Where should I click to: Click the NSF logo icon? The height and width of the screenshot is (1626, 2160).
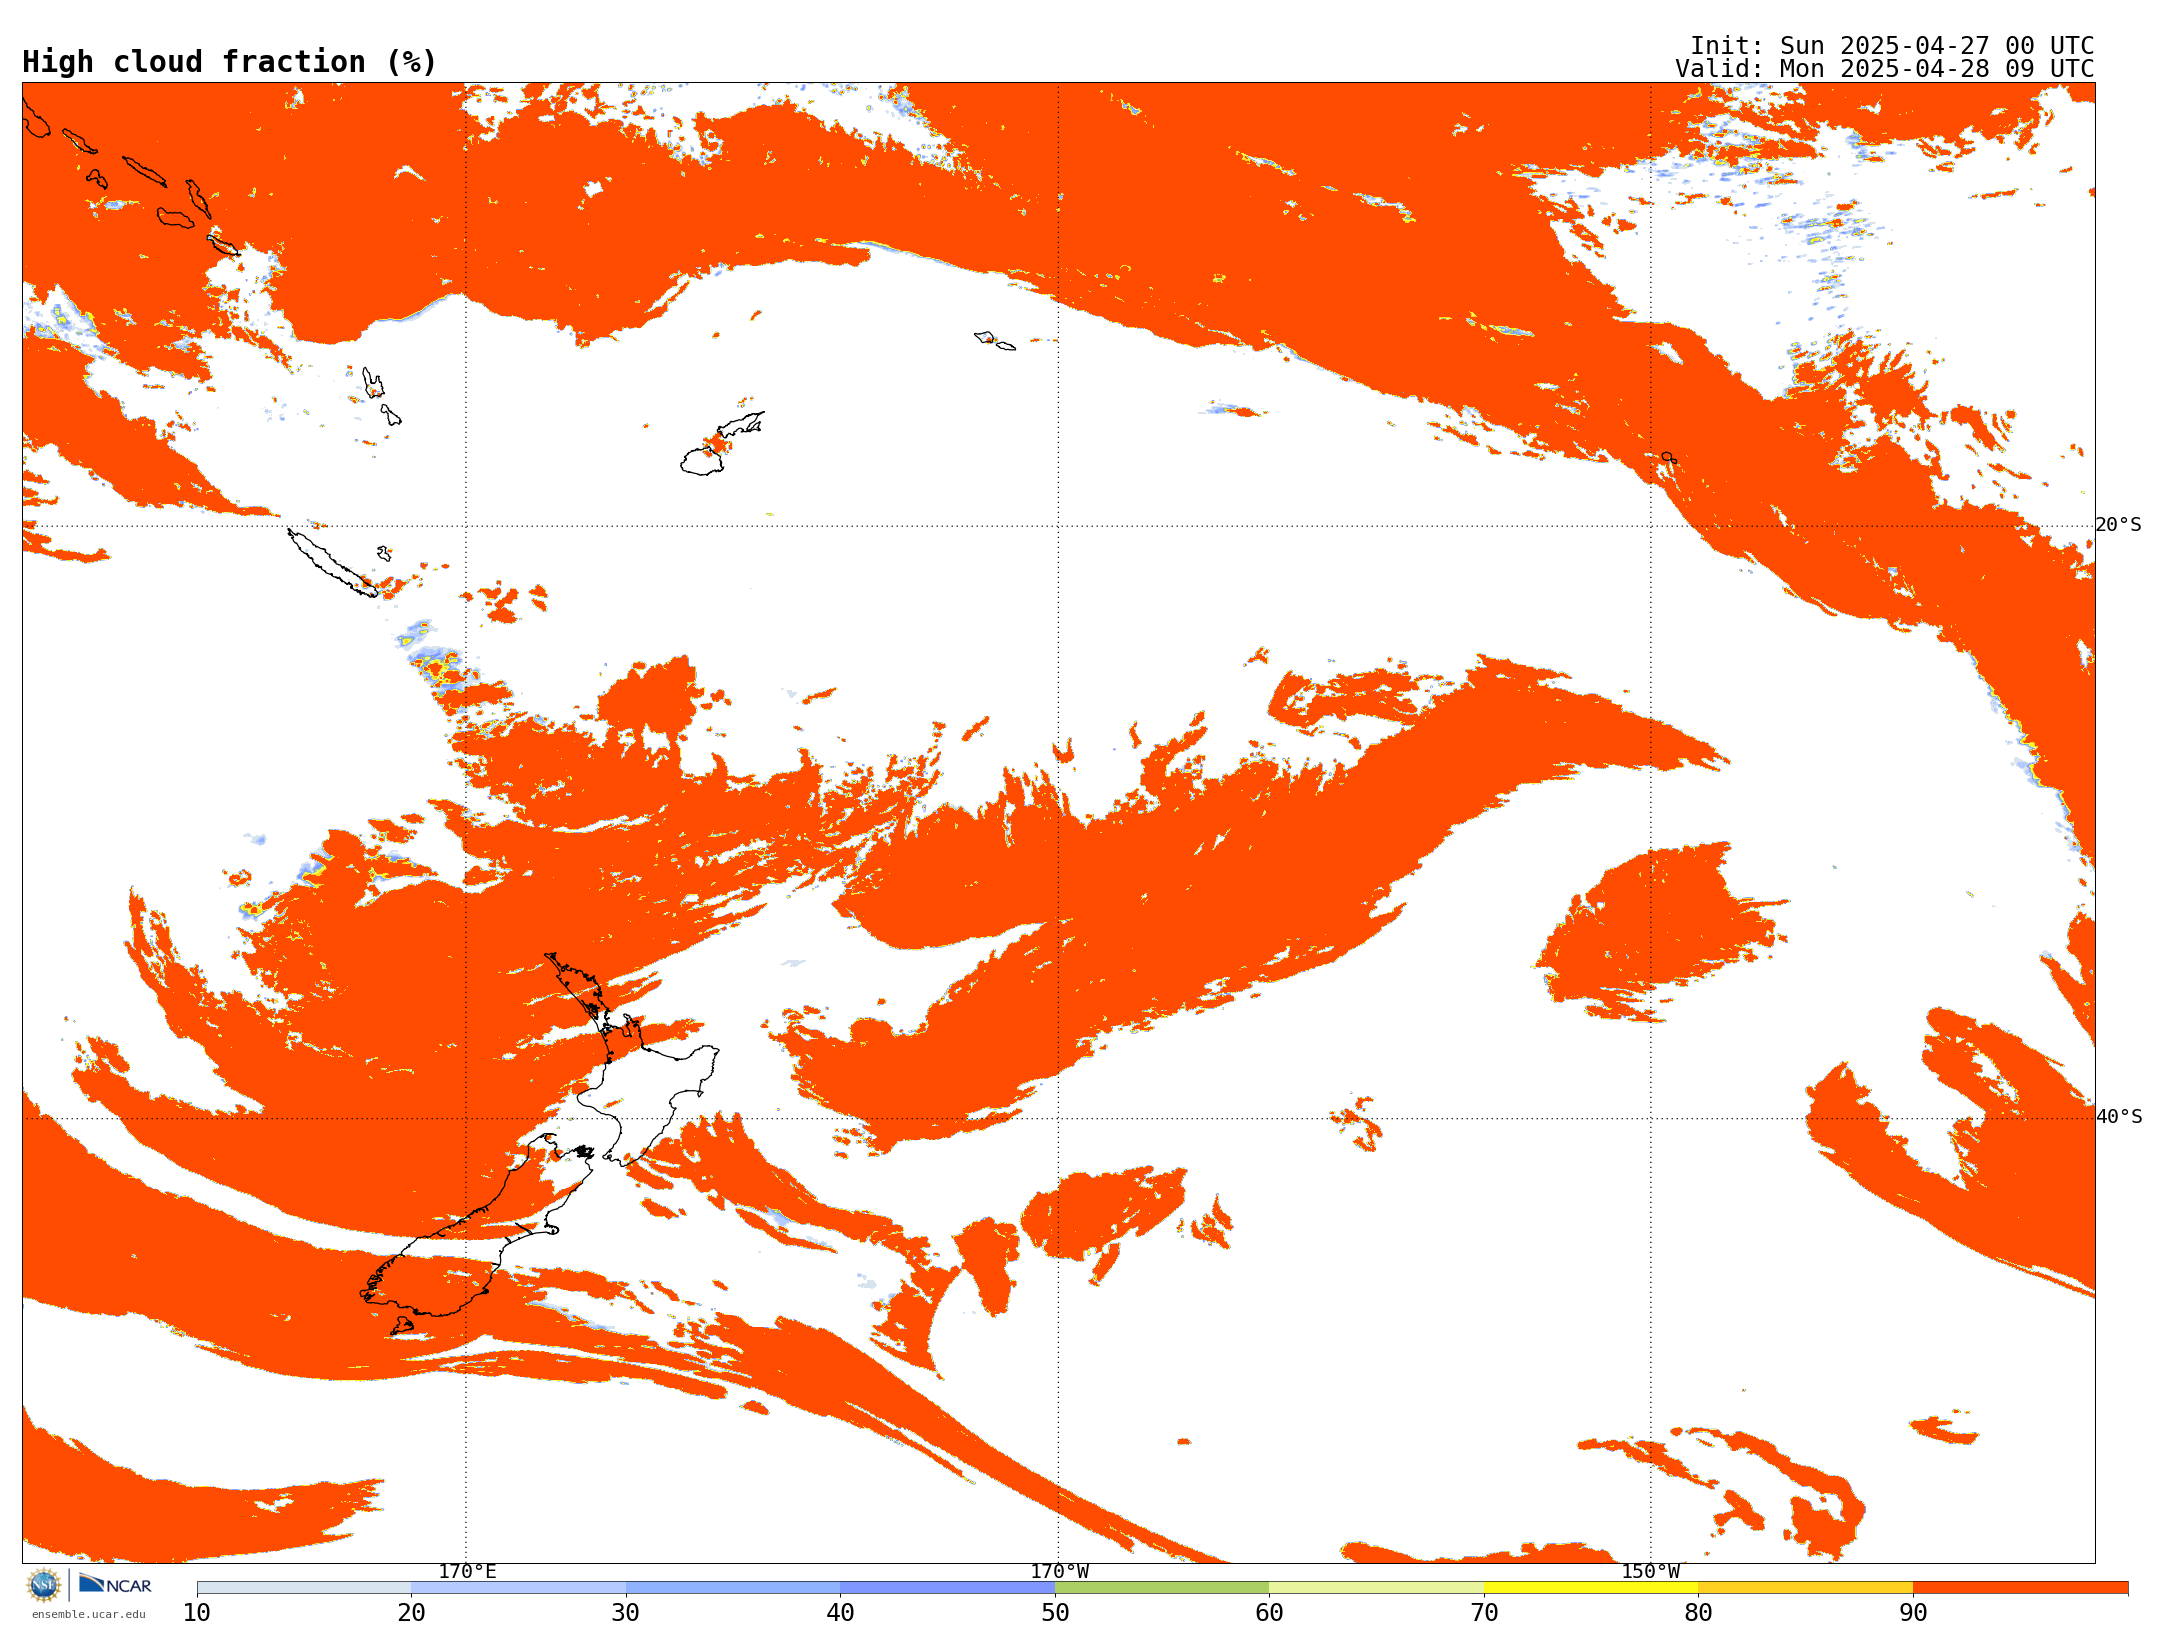point(44,1585)
